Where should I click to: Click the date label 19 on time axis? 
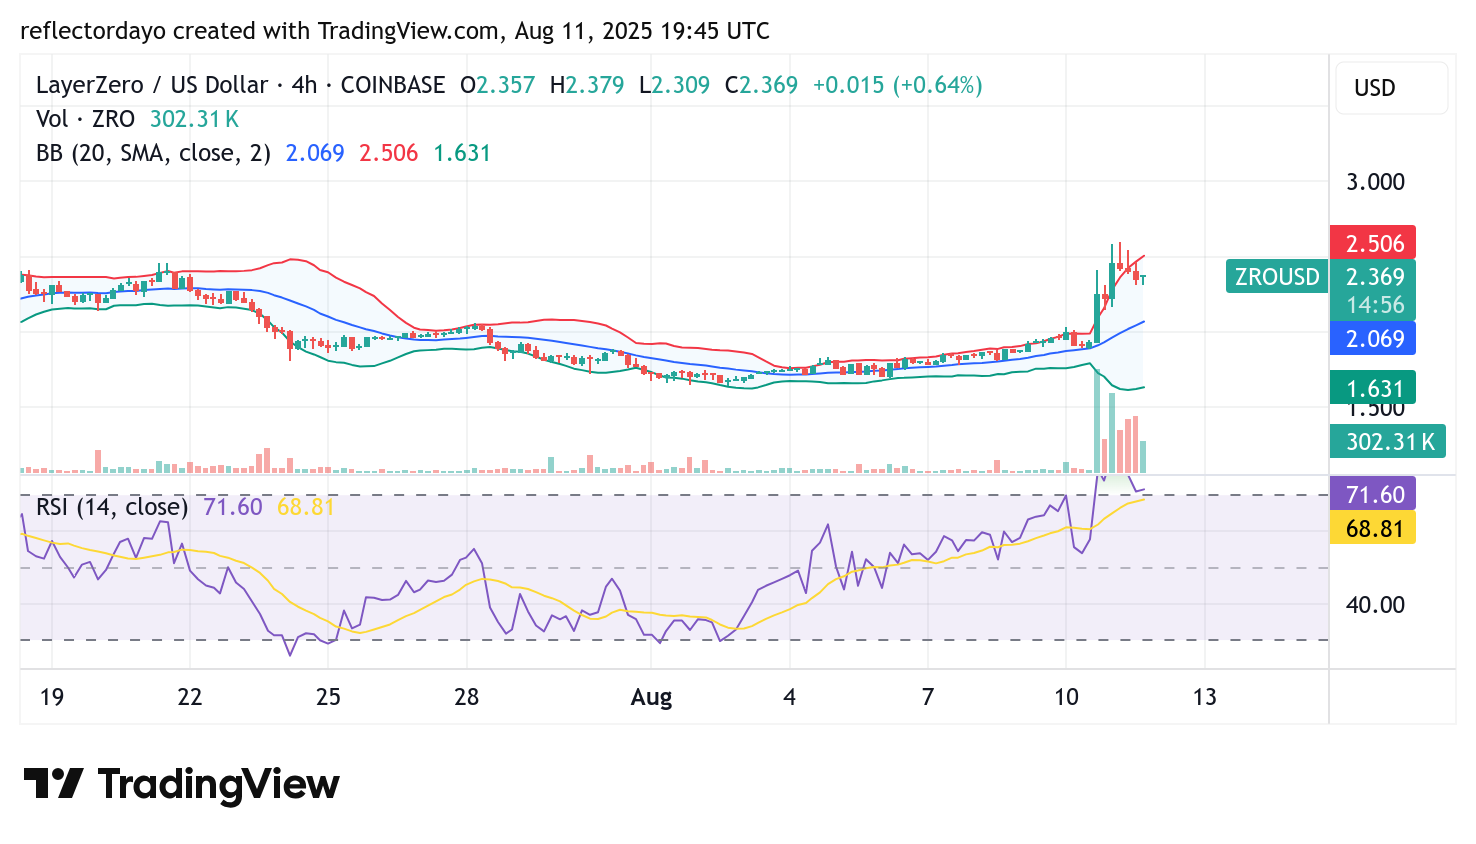coord(52,697)
